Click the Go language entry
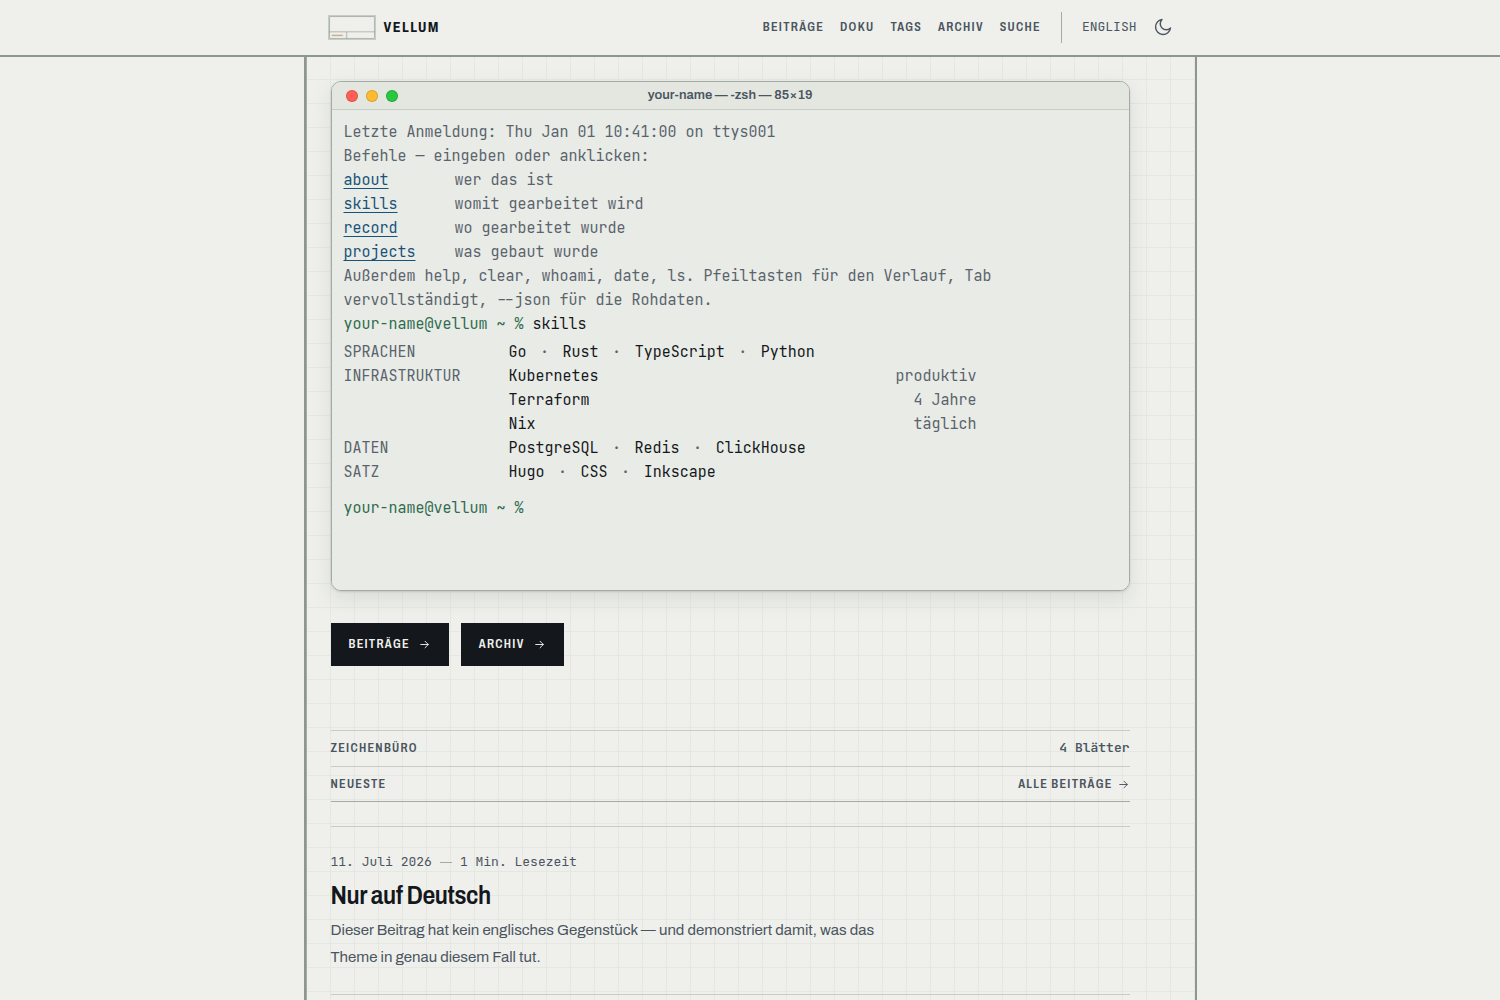Viewport: 1500px width, 1000px height. (x=517, y=352)
